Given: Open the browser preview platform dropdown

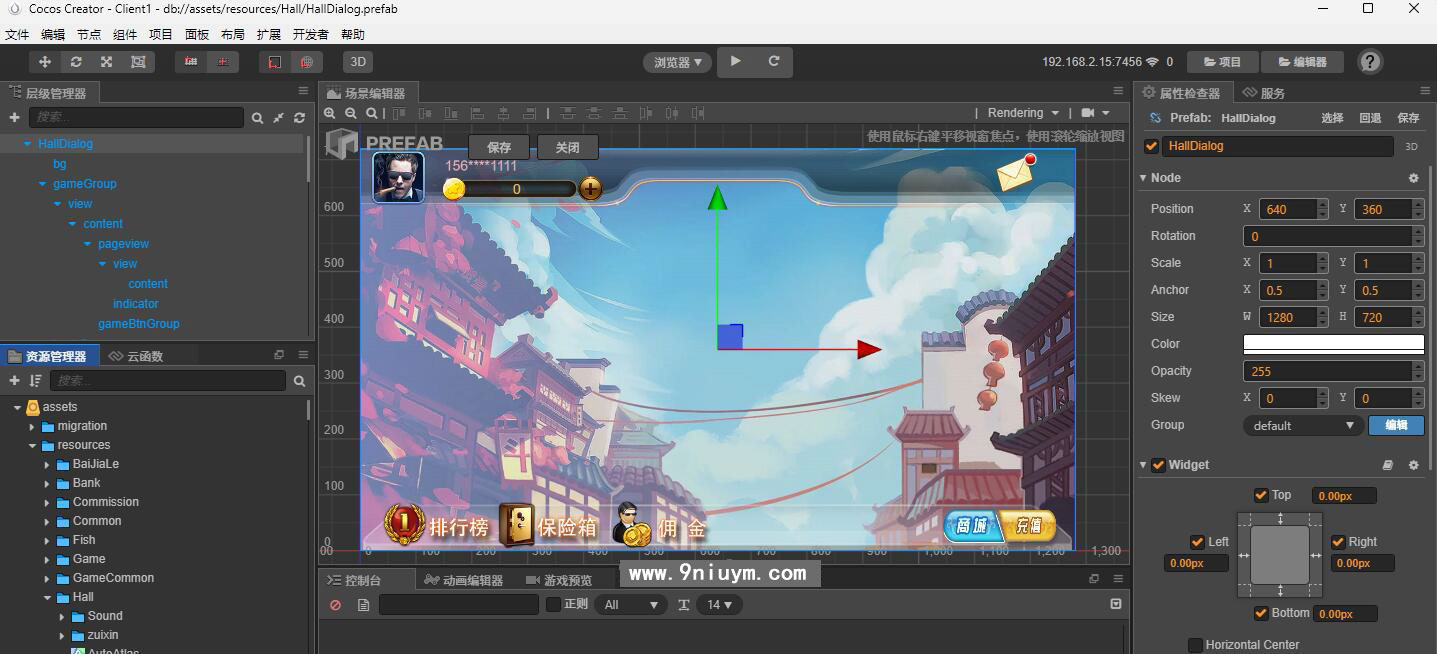Looking at the screenshot, I should [x=677, y=62].
